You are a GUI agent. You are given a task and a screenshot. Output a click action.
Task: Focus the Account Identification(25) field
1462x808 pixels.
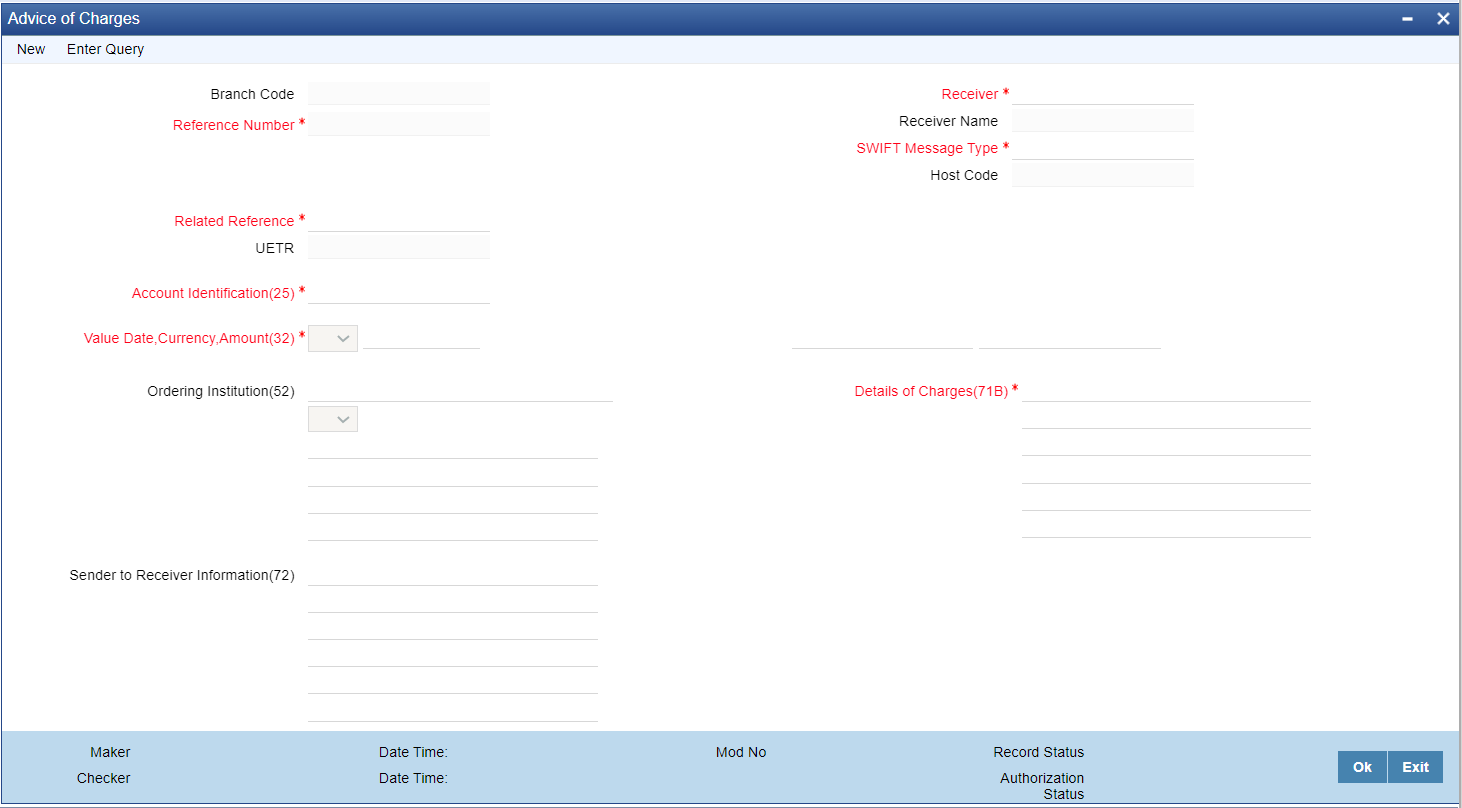pos(399,292)
